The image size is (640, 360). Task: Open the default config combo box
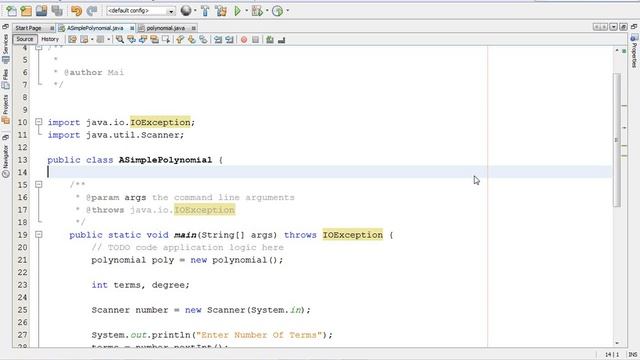[141, 11]
